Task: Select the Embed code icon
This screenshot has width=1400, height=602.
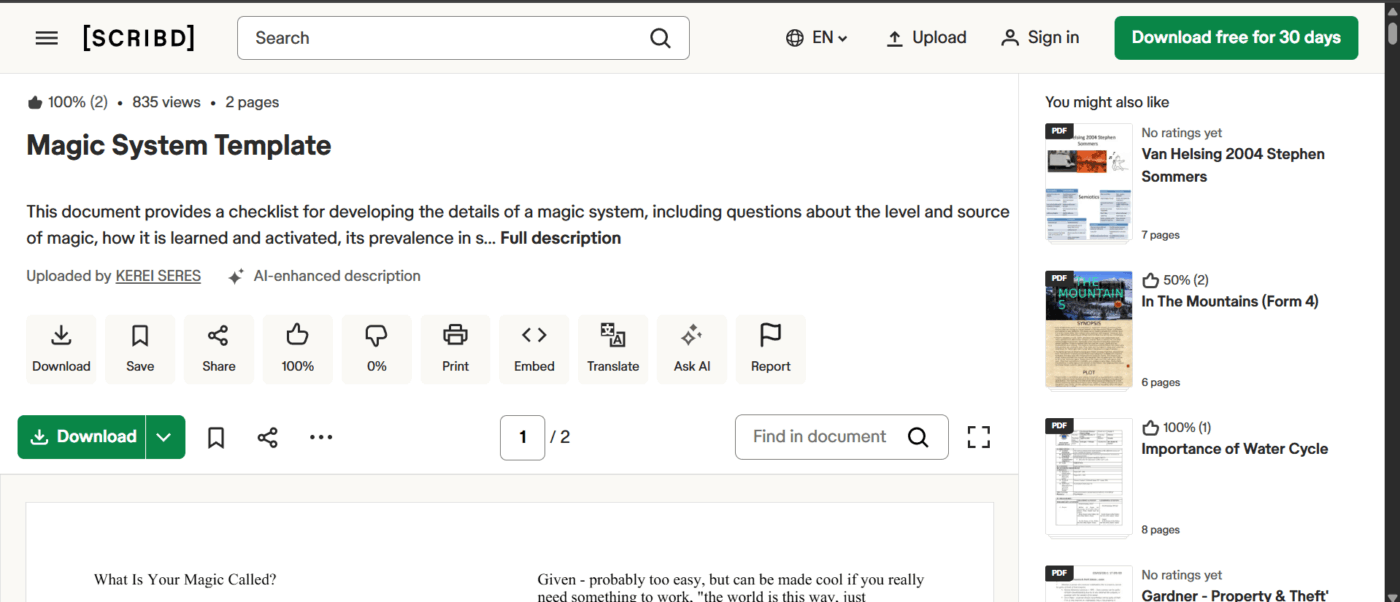Action: [x=534, y=348]
